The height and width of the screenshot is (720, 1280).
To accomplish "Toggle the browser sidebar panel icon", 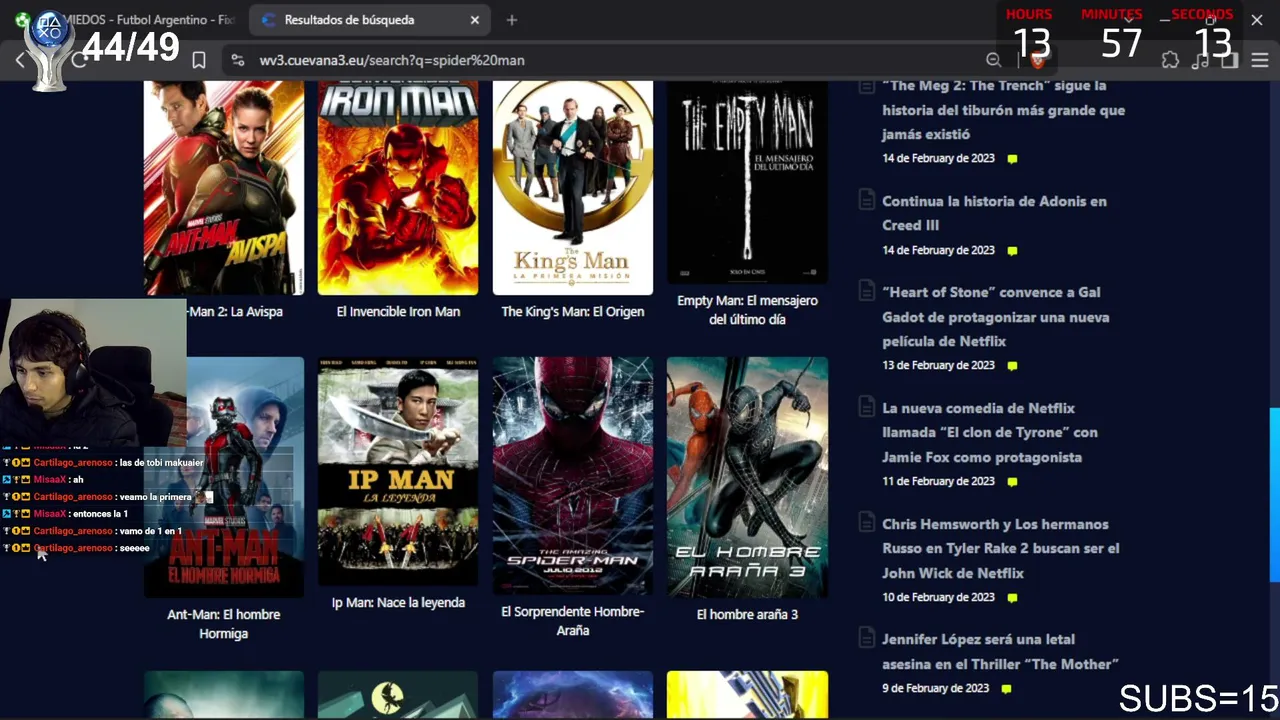I will click(1230, 60).
